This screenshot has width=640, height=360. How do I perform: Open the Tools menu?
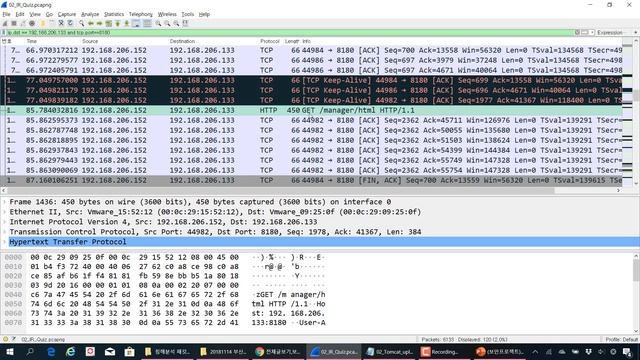pos(187,14)
